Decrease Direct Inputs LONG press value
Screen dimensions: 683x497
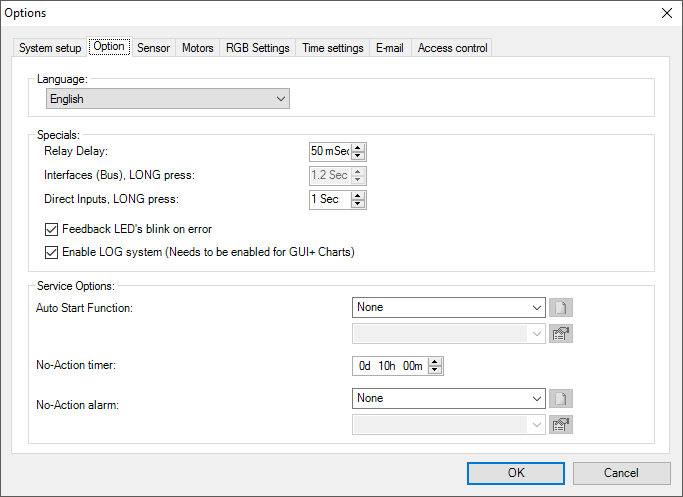[359, 204]
